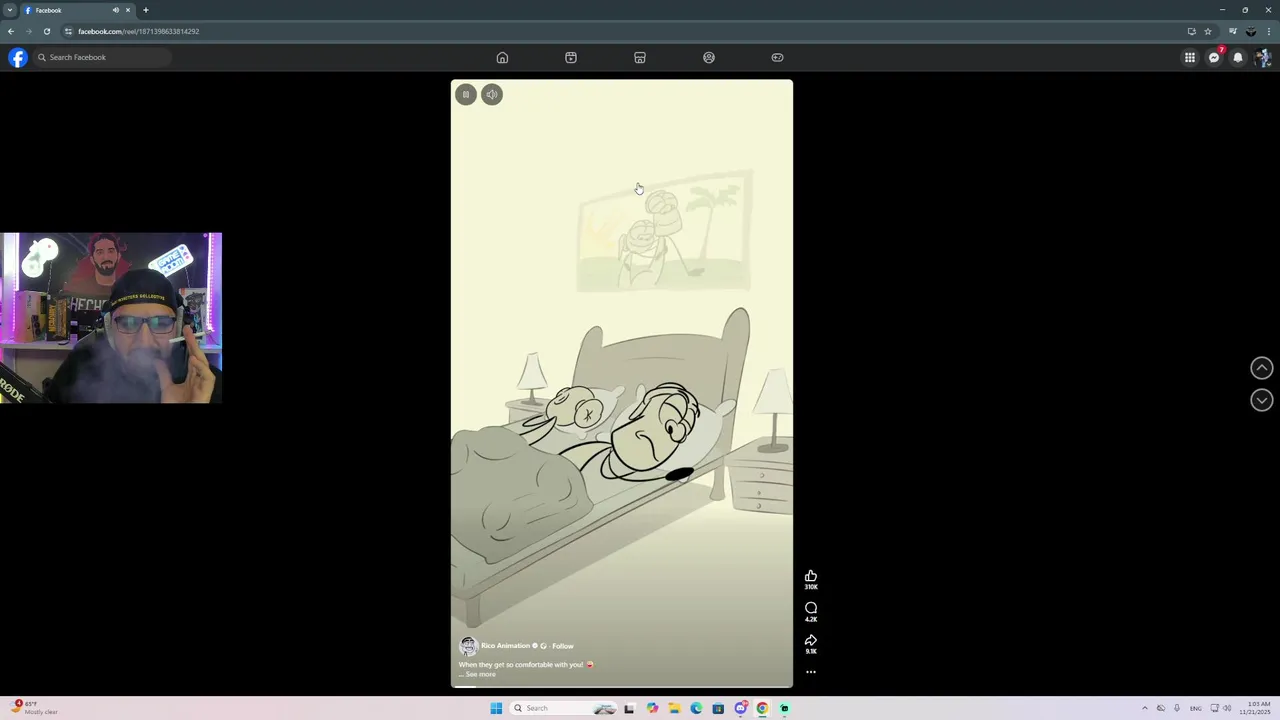Like the reel with thumbs-up icon
The image size is (1280, 720).
(x=811, y=576)
